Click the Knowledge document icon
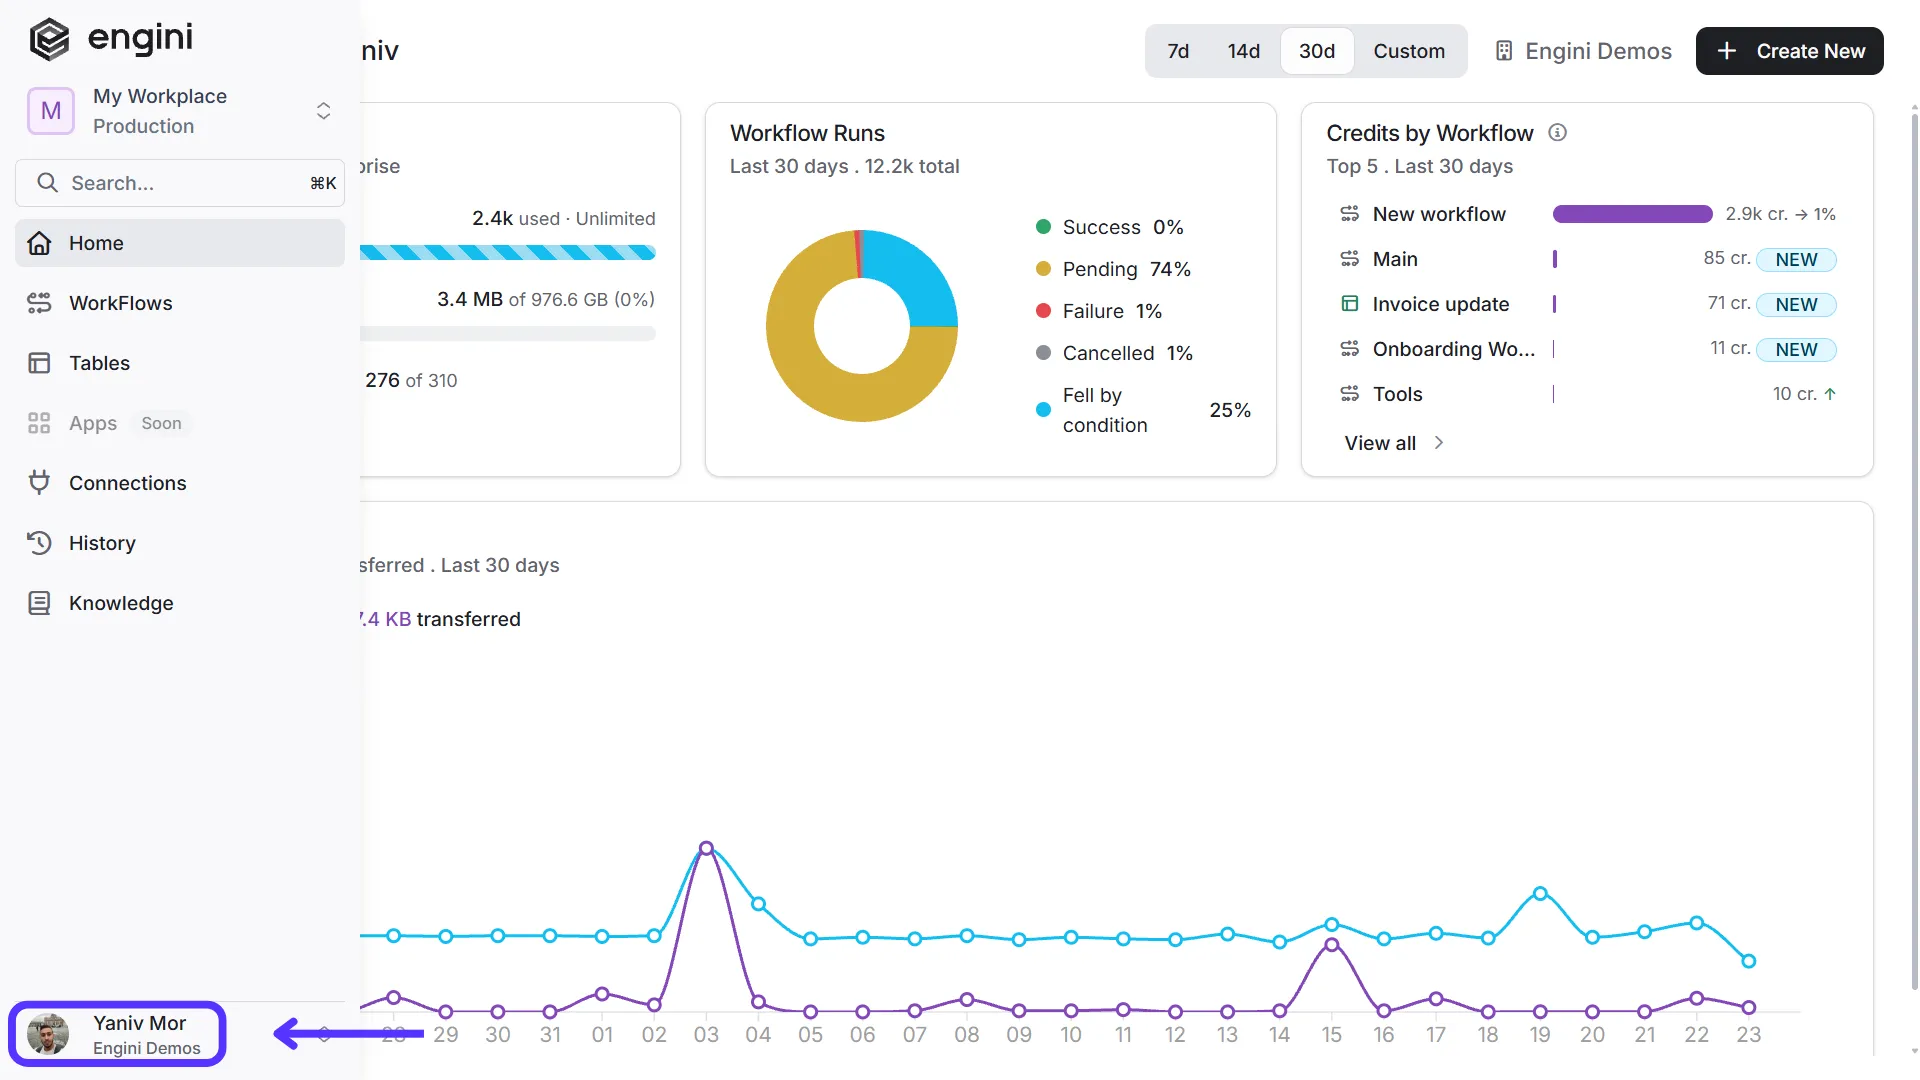Viewport: 1920px width, 1080px height. (39, 603)
